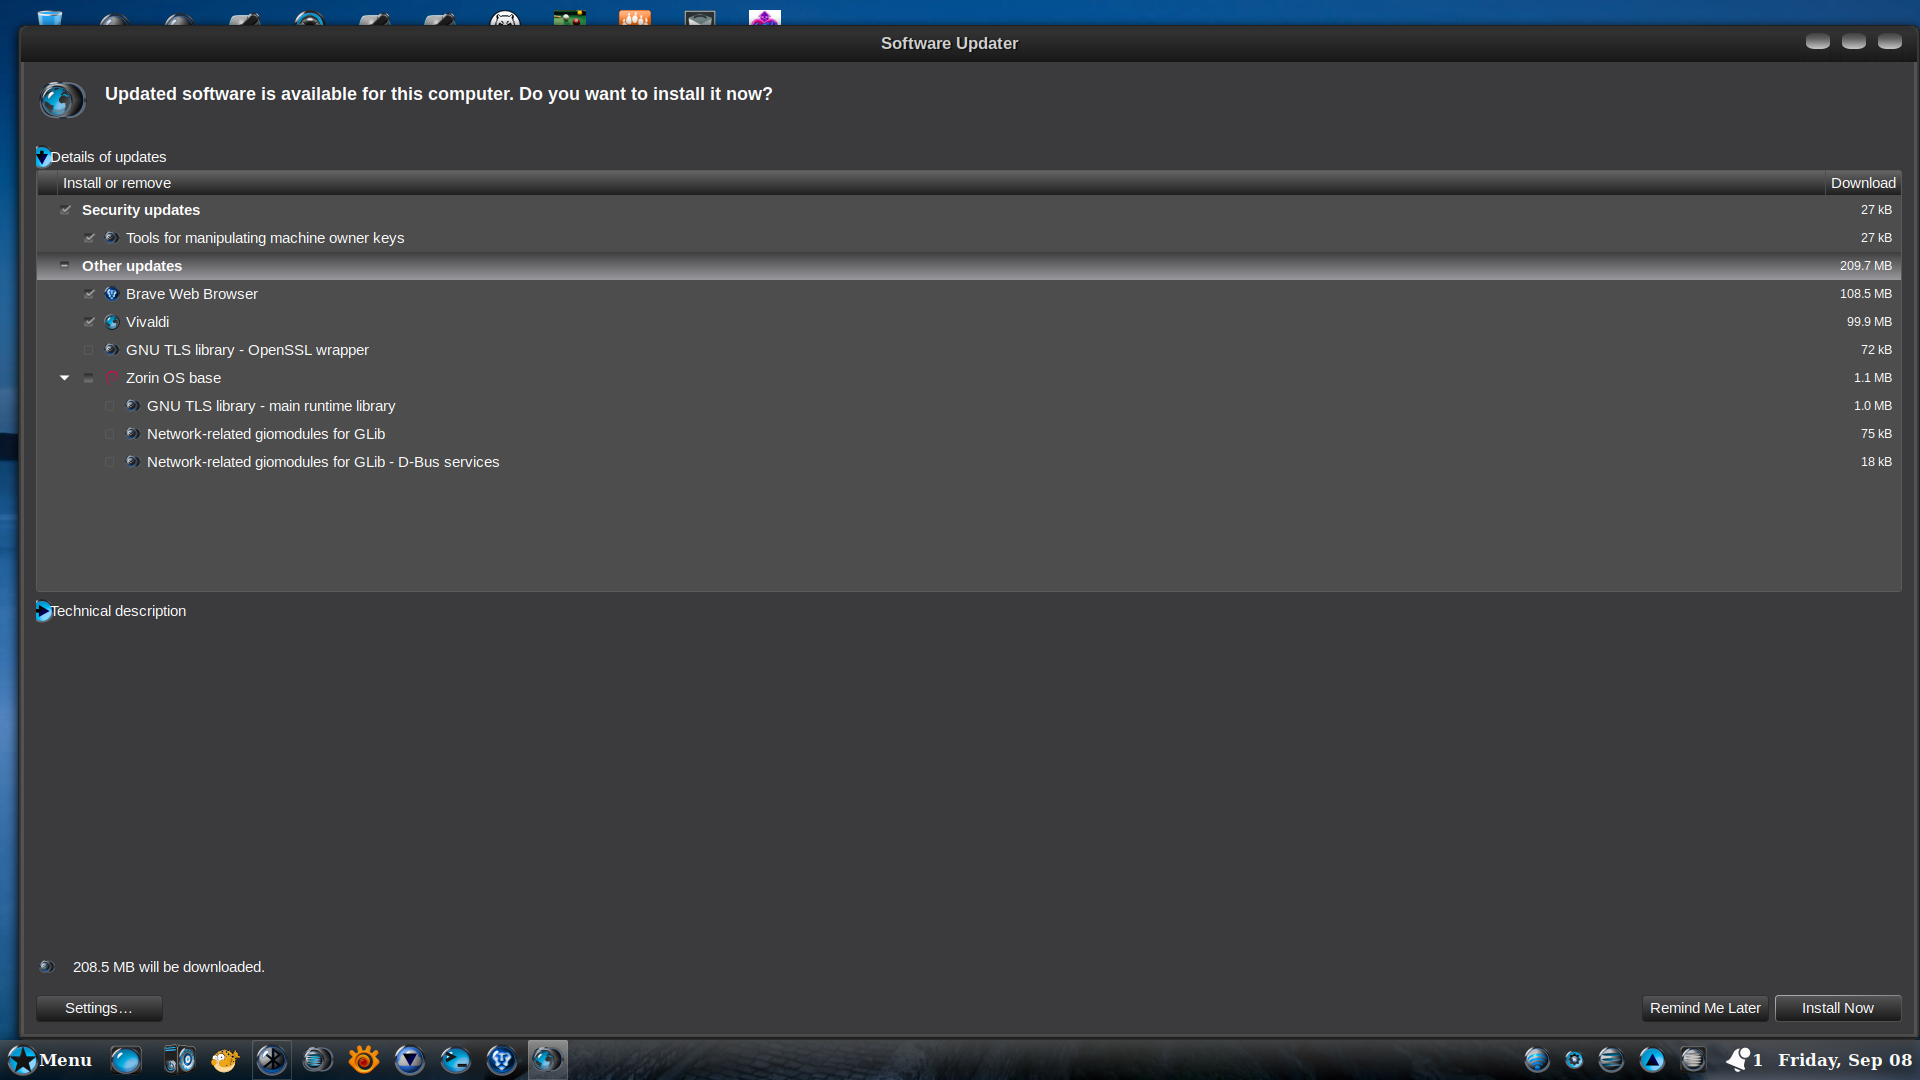Click the 'Download' column header
The width and height of the screenshot is (1920, 1080).
pyautogui.click(x=1863, y=183)
